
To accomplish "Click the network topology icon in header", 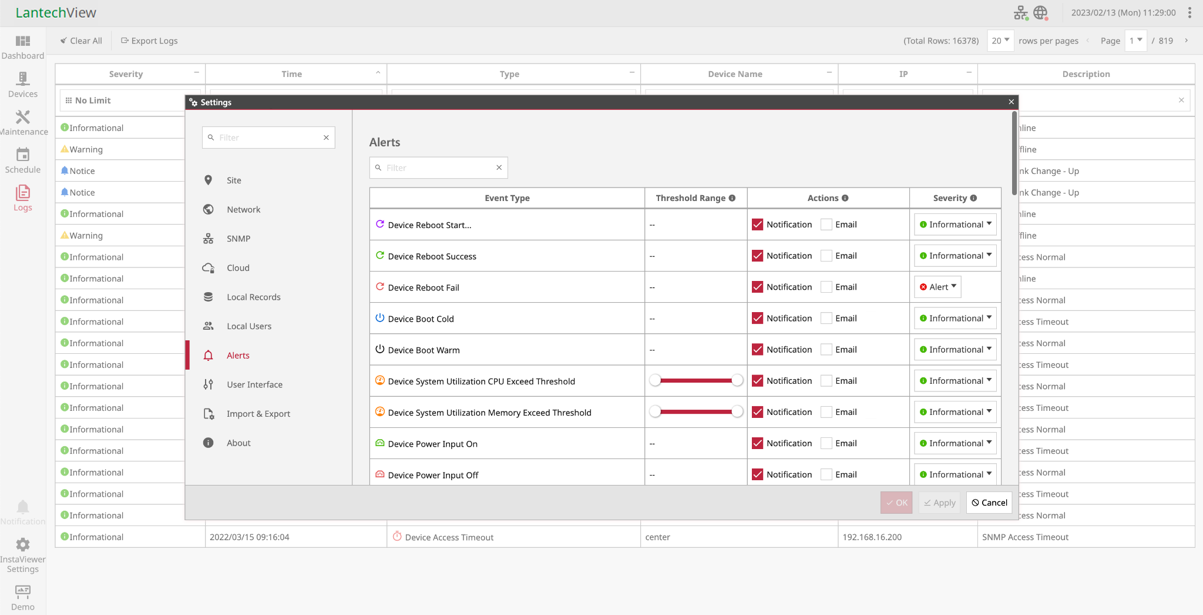I will pos(1020,13).
